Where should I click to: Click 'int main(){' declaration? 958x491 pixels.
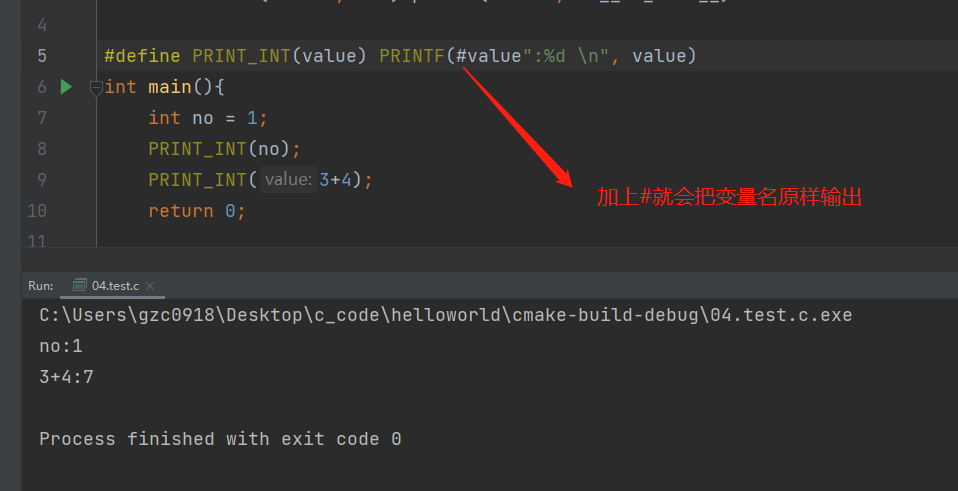click(164, 87)
